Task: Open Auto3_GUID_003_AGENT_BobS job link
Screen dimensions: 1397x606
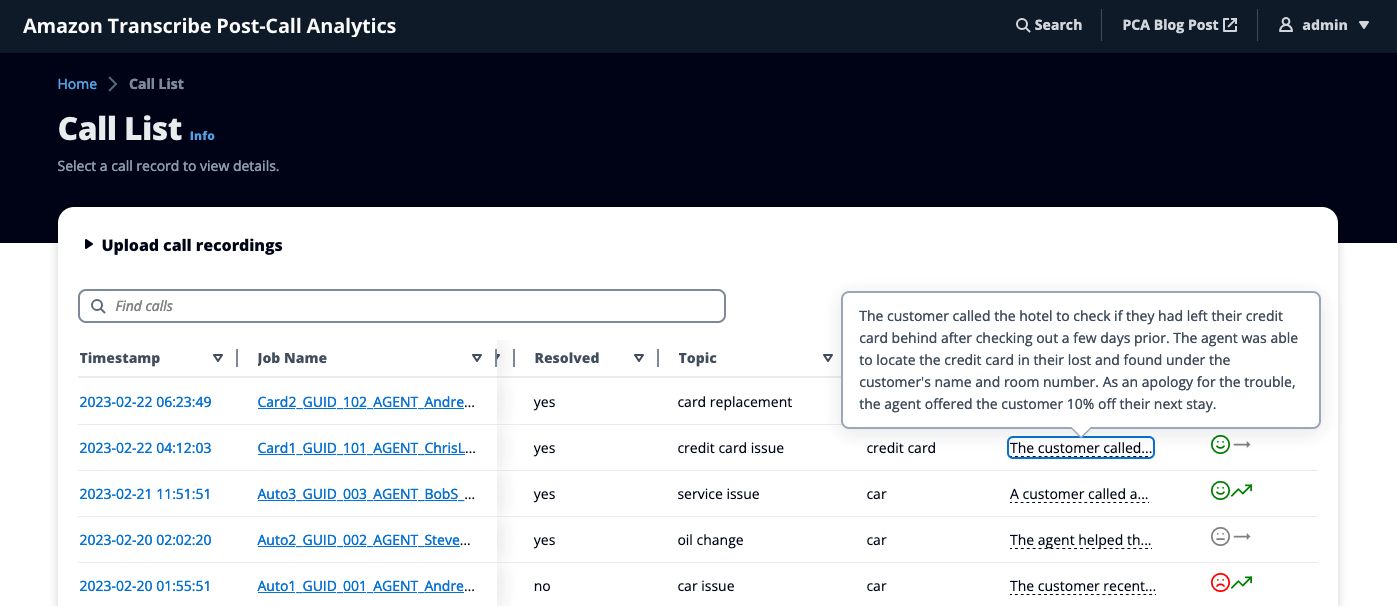Action: (x=365, y=494)
